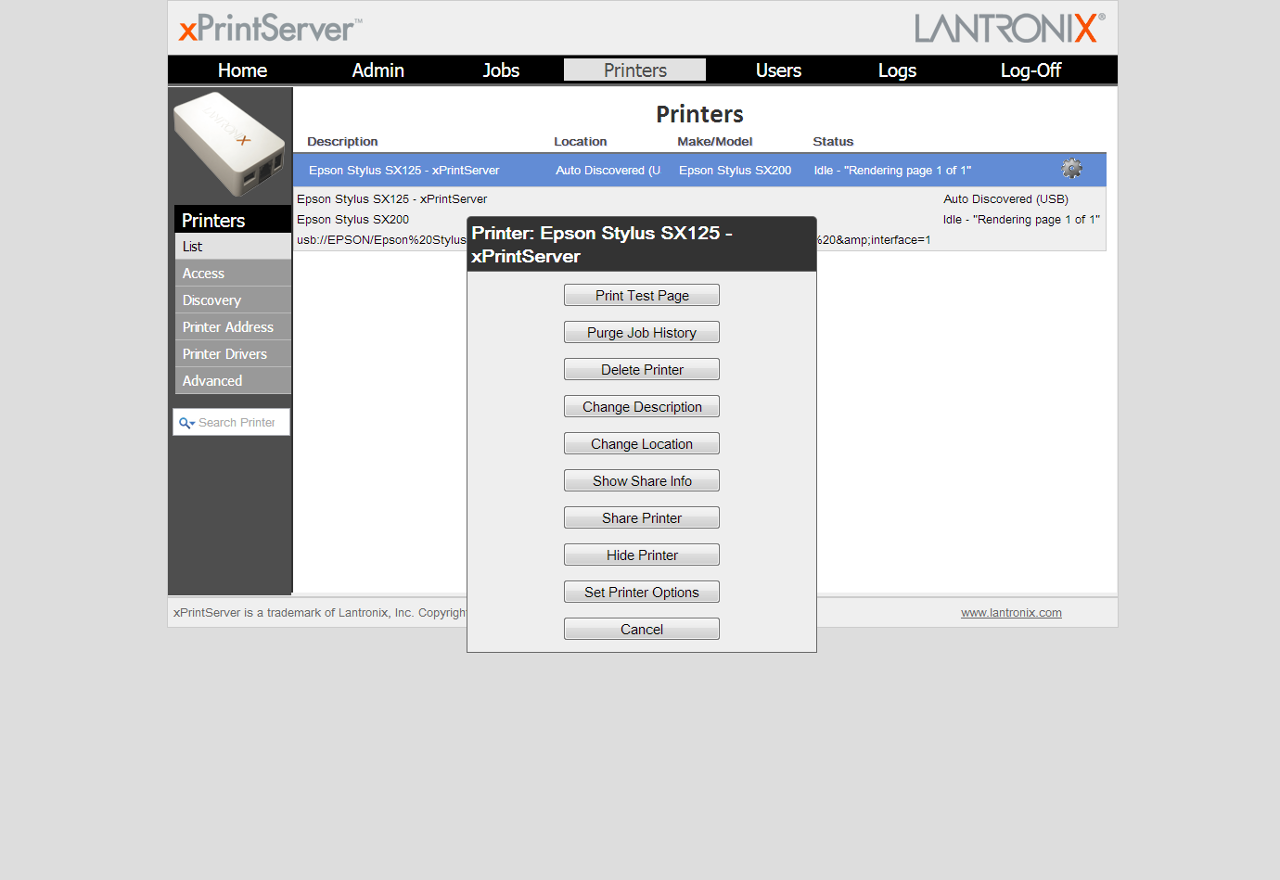Click the Delete Printer button
Screen dimensions: 1280x880
tap(642, 369)
